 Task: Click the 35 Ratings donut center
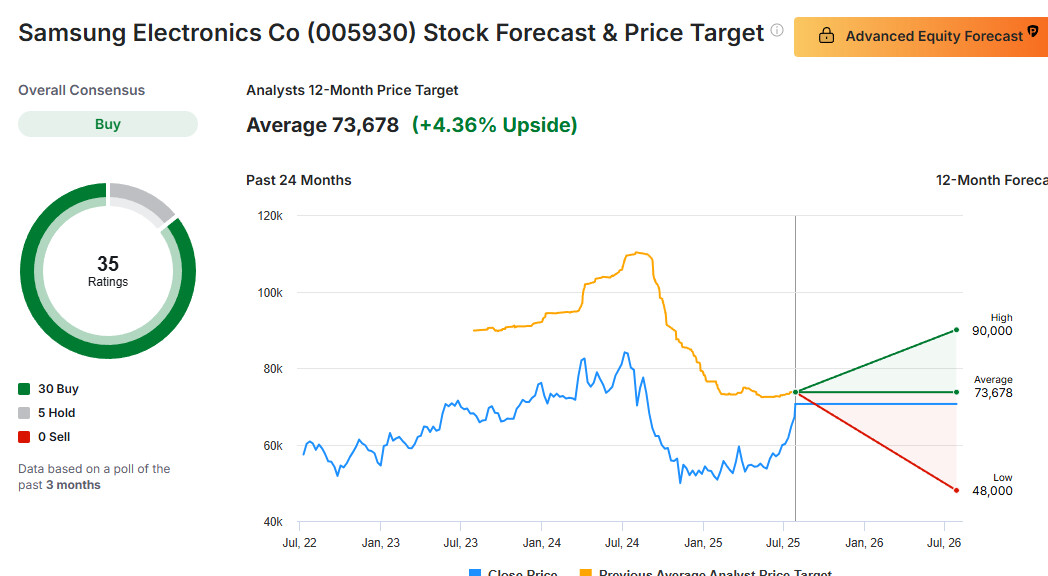pos(108,270)
